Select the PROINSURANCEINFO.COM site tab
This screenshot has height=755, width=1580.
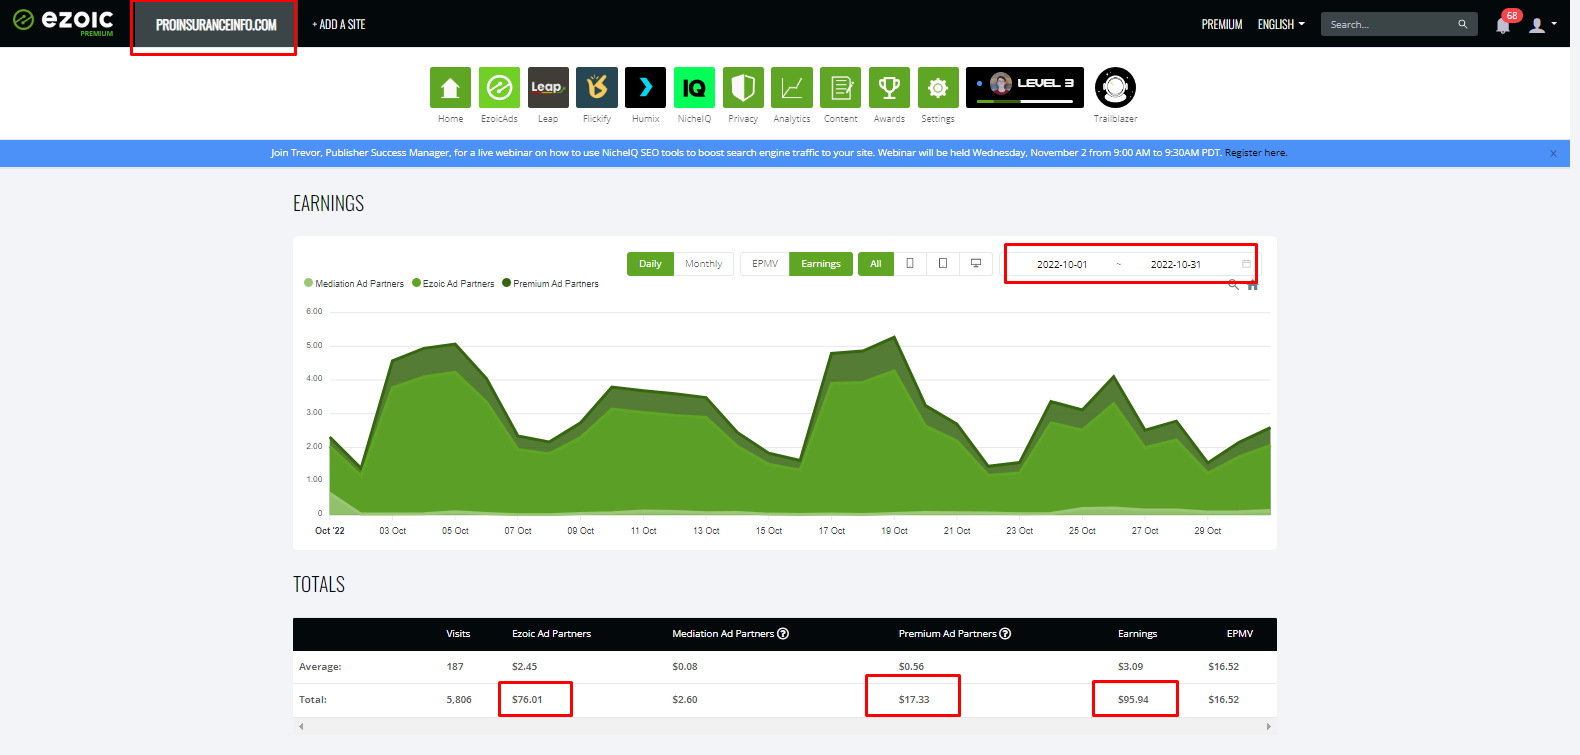216,25
